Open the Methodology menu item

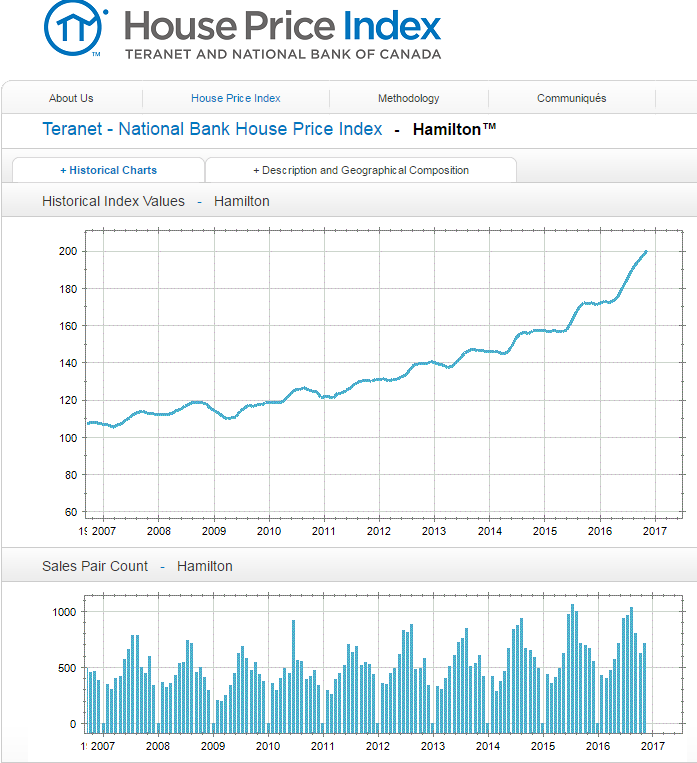pos(408,98)
